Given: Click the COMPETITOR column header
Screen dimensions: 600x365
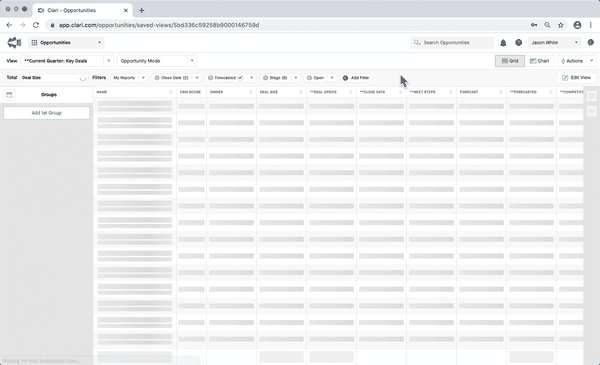Looking at the screenshot, I should 571,92.
